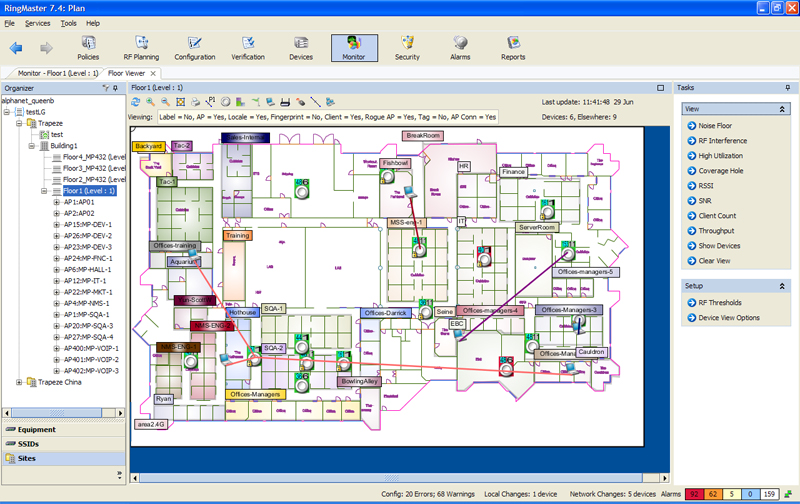
Task: Pin the Organizer panel with pushpin icon
Action: pyautogui.click(x=115, y=88)
